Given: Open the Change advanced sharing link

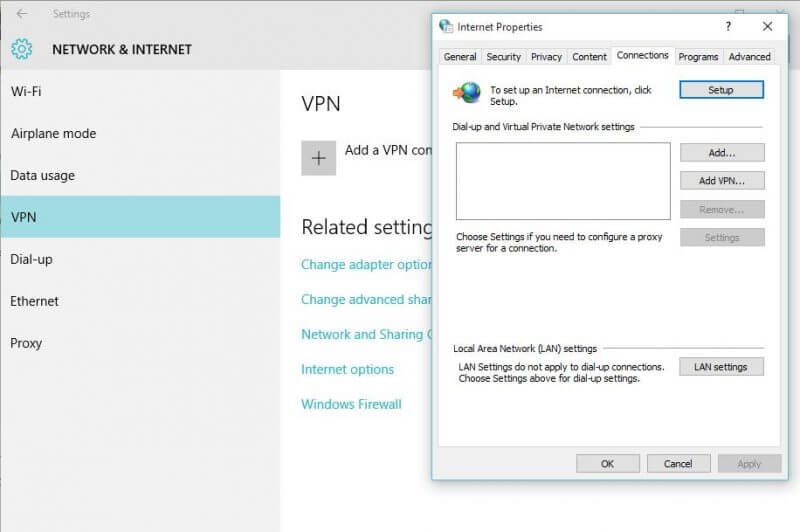Looking at the screenshot, I should coord(366,299).
